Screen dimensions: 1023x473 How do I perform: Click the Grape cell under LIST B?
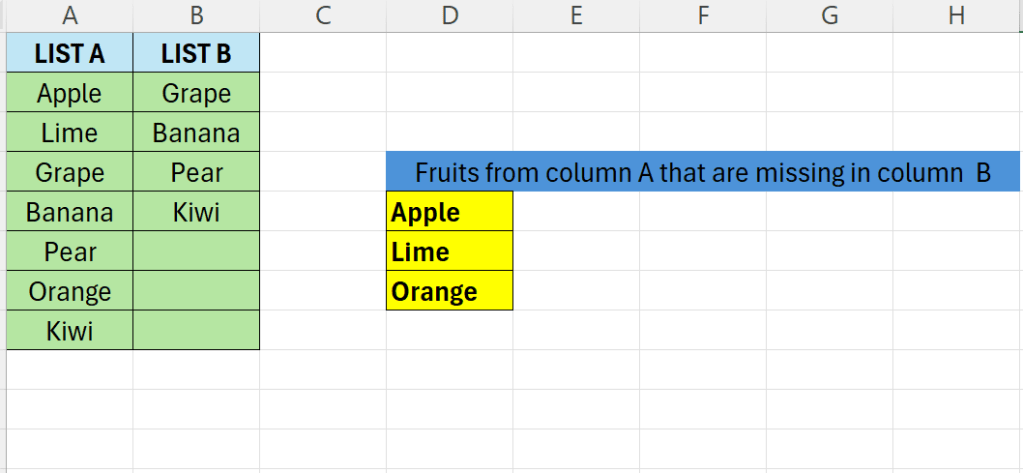coord(196,93)
